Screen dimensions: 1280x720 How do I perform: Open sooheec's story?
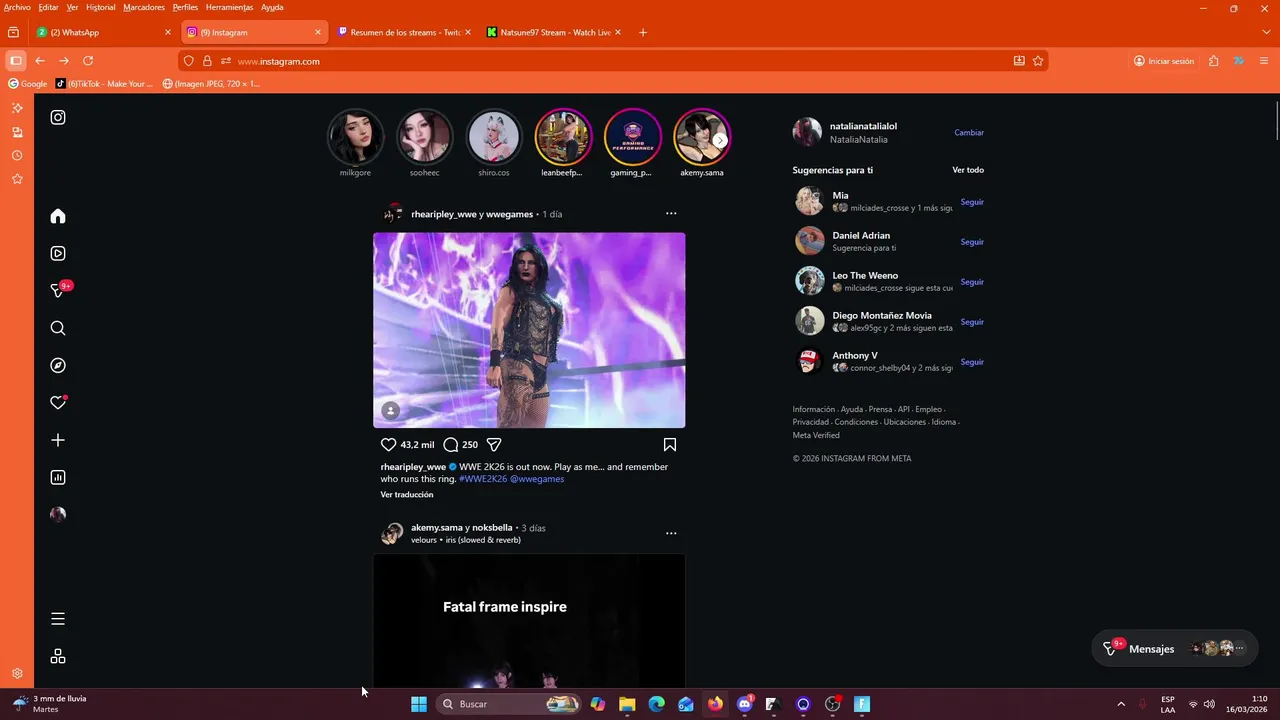[x=424, y=137]
